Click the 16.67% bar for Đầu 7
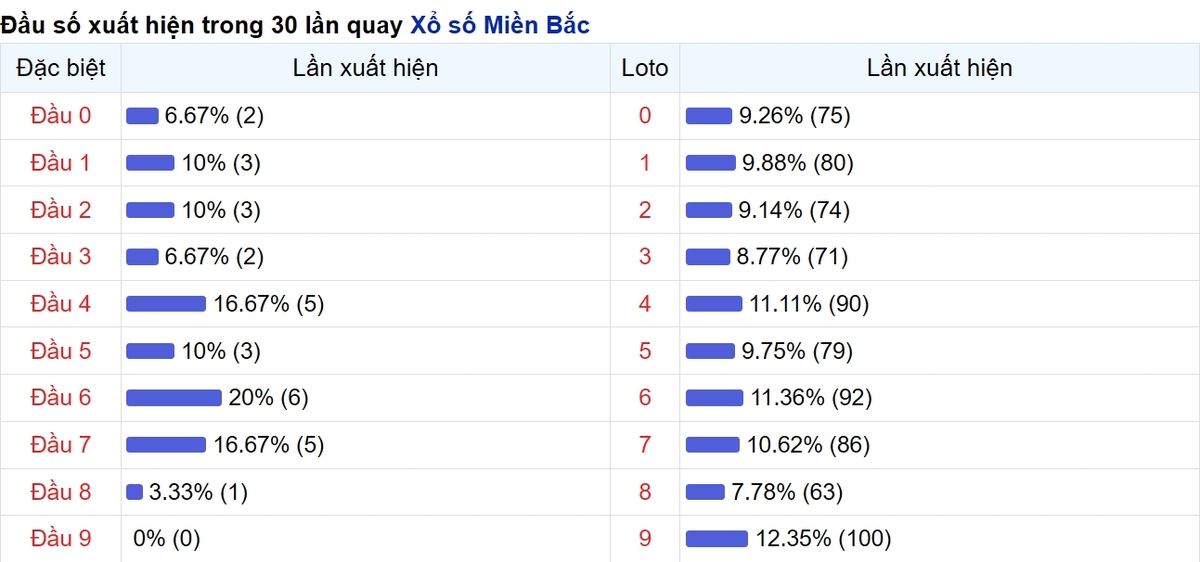Screen dimensions: 1200x562 click(166, 445)
